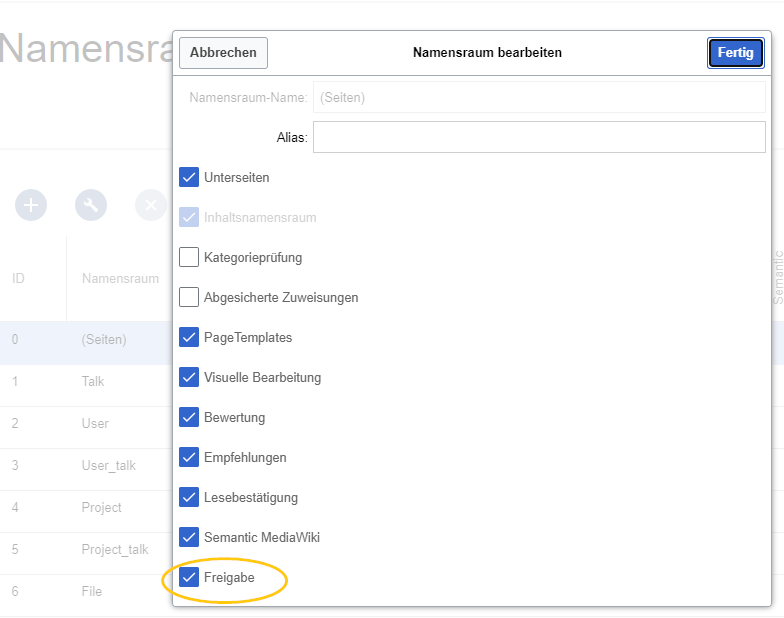Viewport: 784px width, 618px height.
Task: Select the Project namespace row
Action: point(101,507)
